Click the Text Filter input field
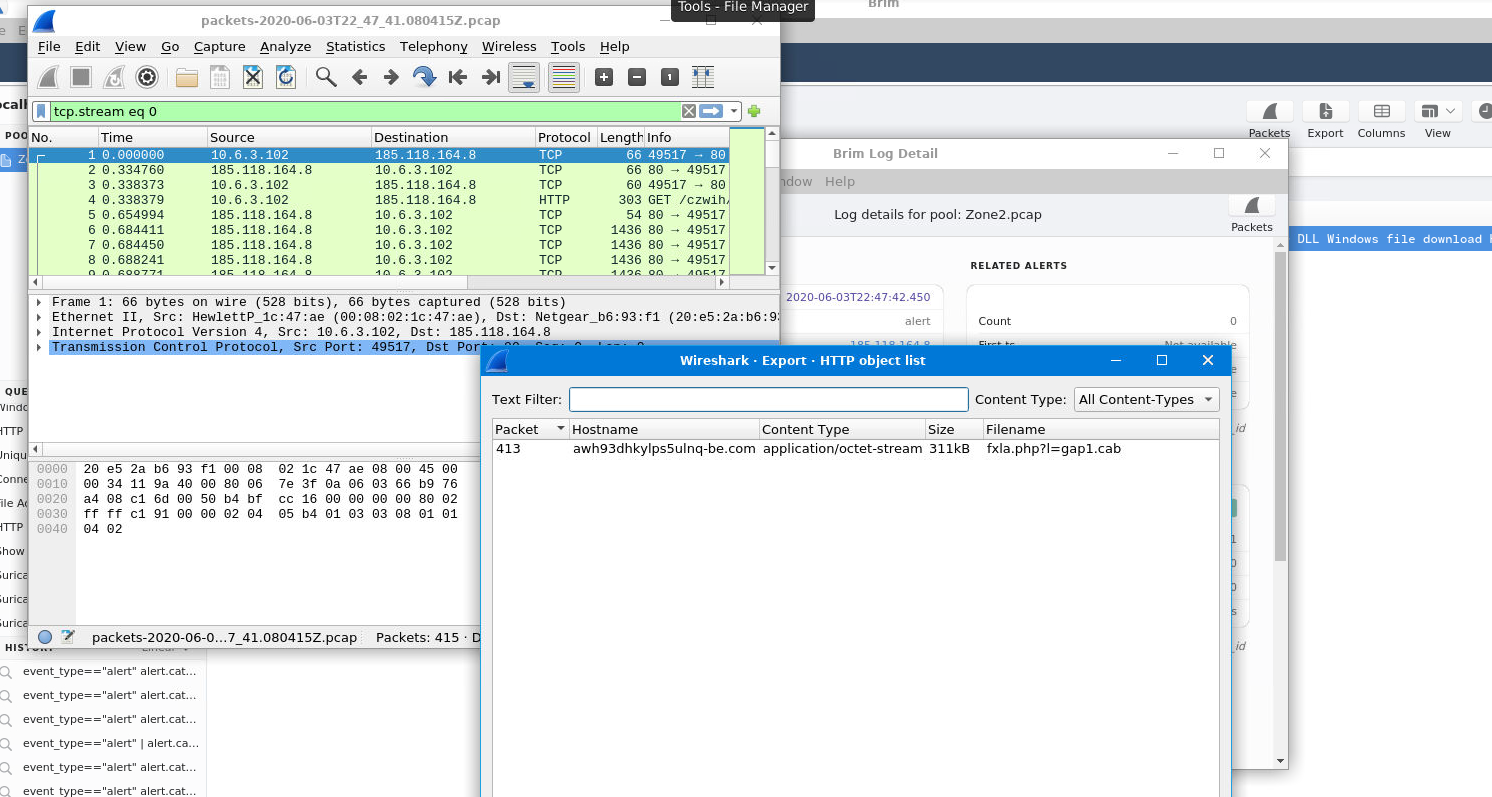The width and height of the screenshot is (1492, 797). point(769,399)
